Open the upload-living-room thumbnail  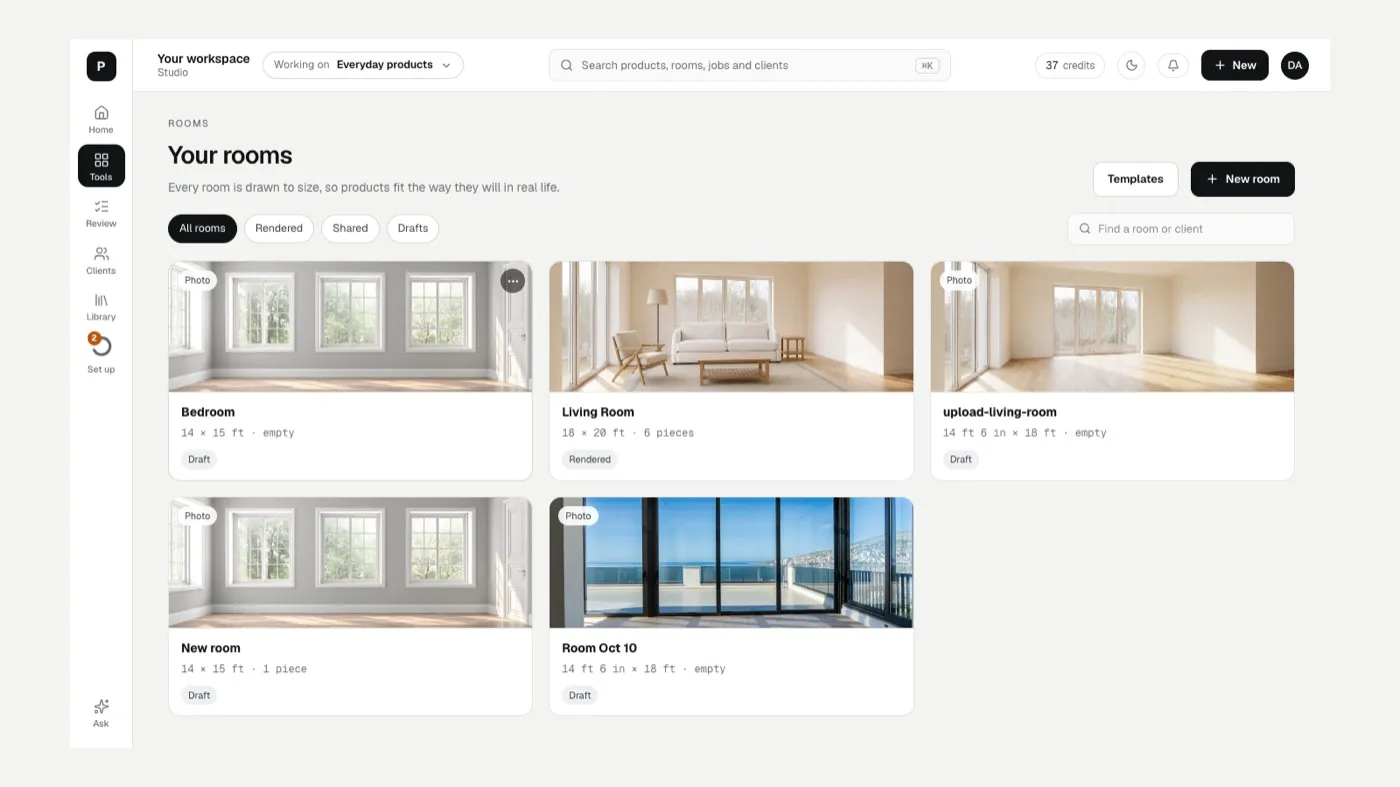click(x=1112, y=327)
